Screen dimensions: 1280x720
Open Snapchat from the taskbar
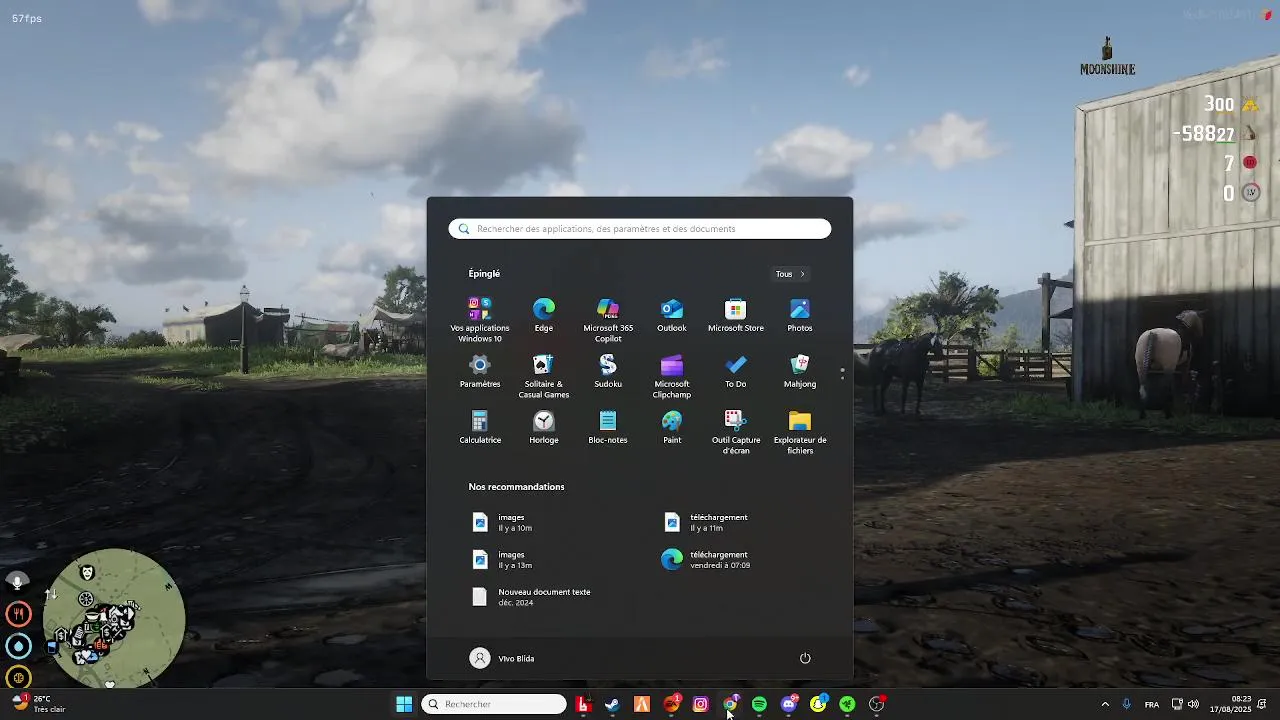(x=818, y=704)
